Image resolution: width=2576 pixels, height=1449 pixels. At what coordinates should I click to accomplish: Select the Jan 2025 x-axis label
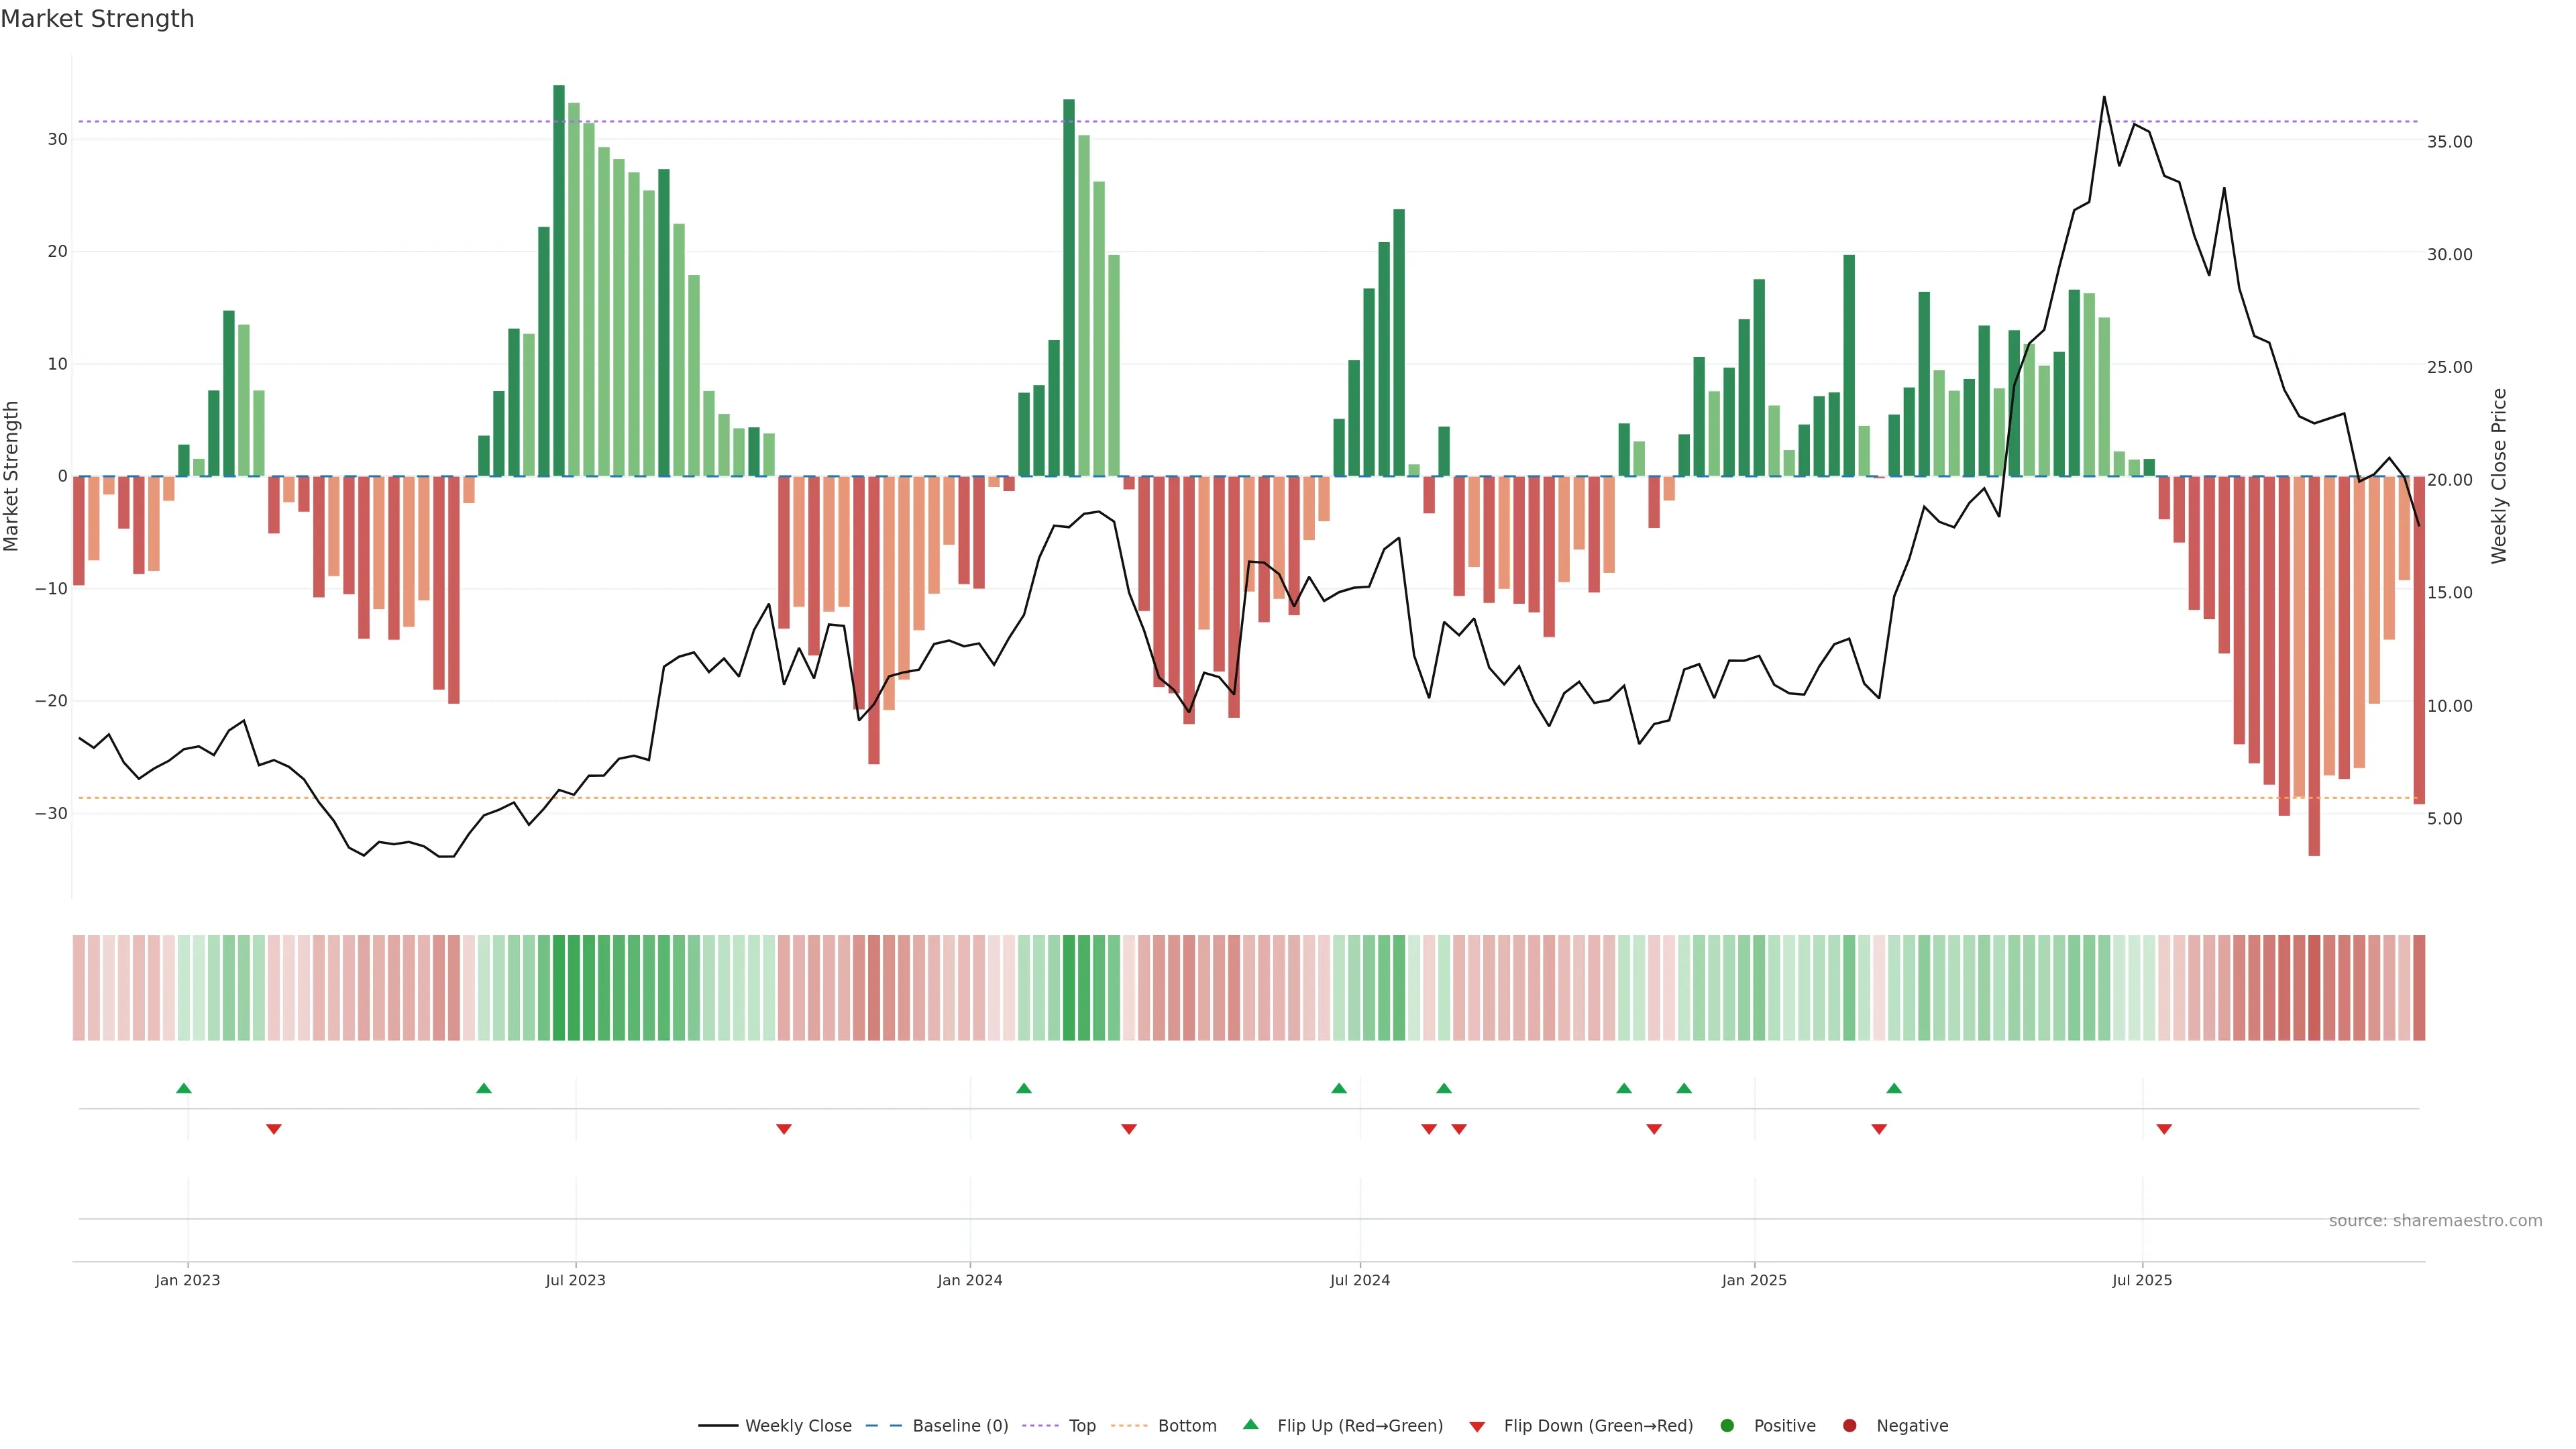coord(1754,1280)
